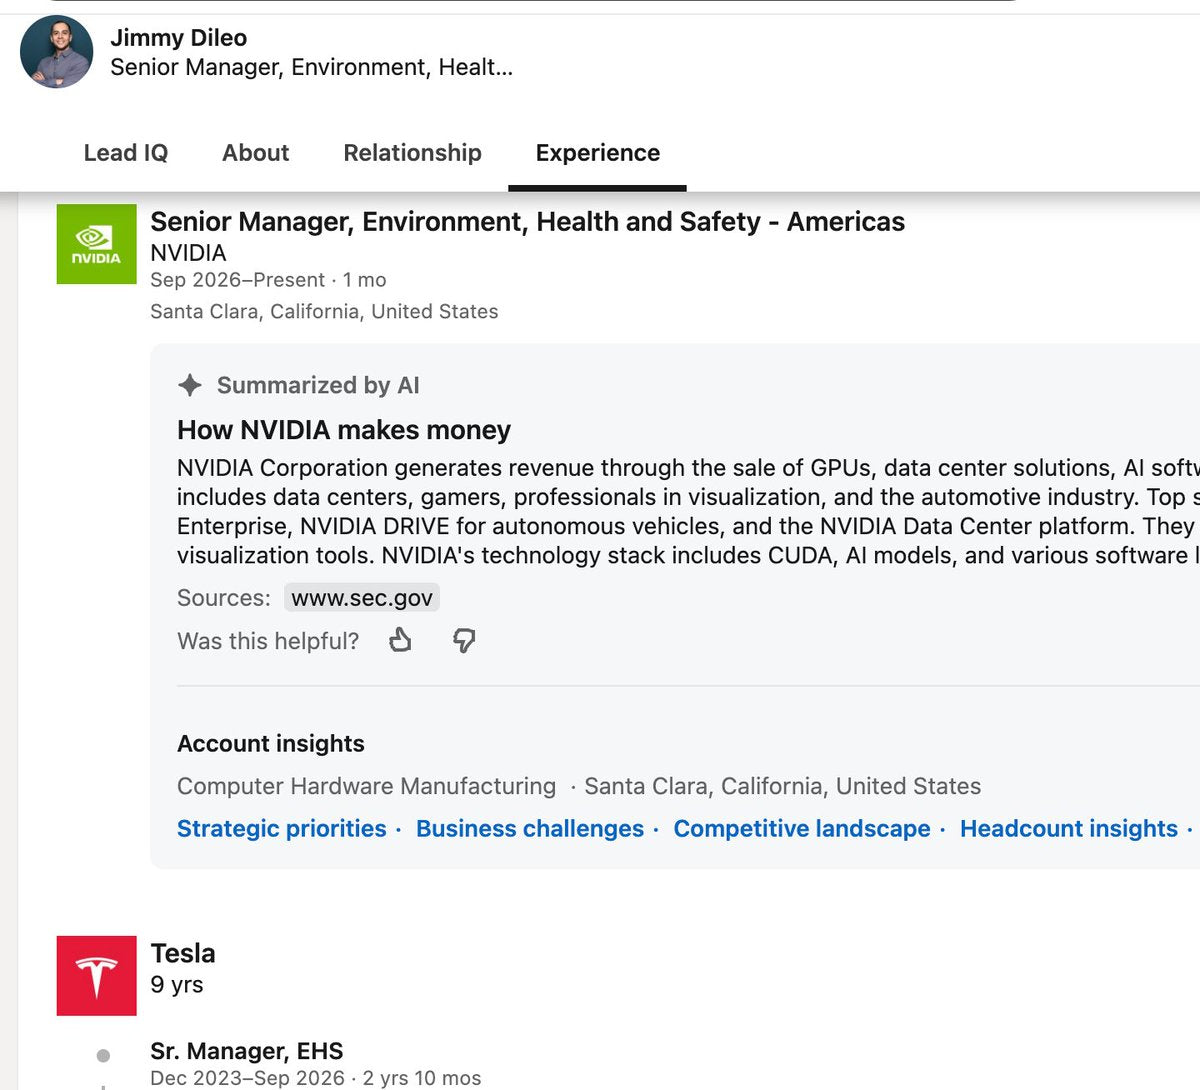Viewport: 1200px width, 1090px height.
Task: Click the Santa Clara, California location under NVIDIA
Action: [324, 312]
